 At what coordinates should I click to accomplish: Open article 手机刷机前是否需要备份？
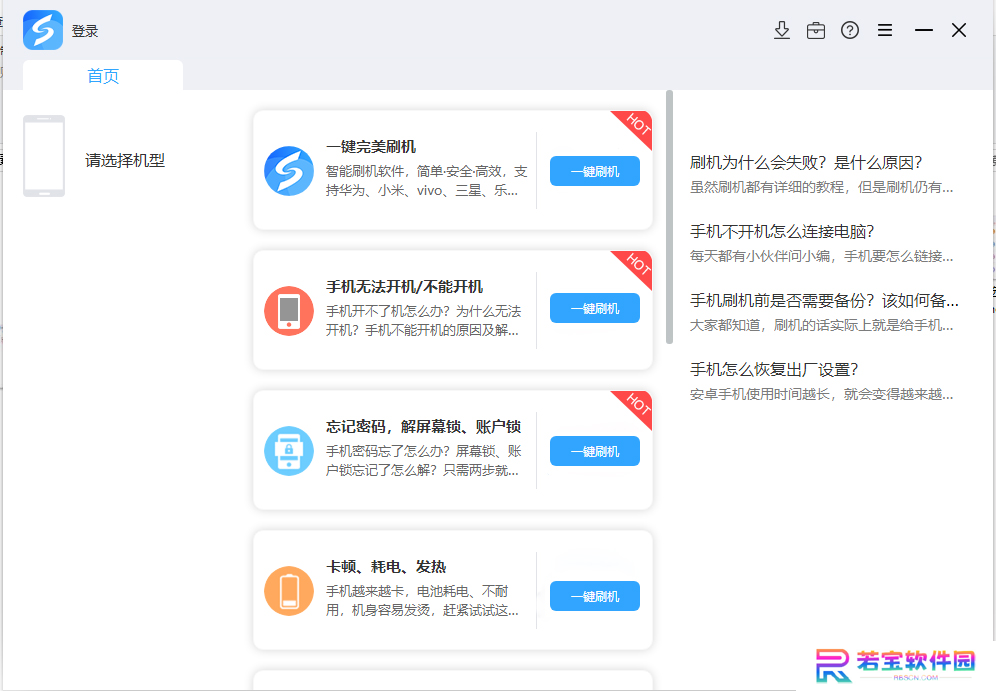click(x=824, y=300)
